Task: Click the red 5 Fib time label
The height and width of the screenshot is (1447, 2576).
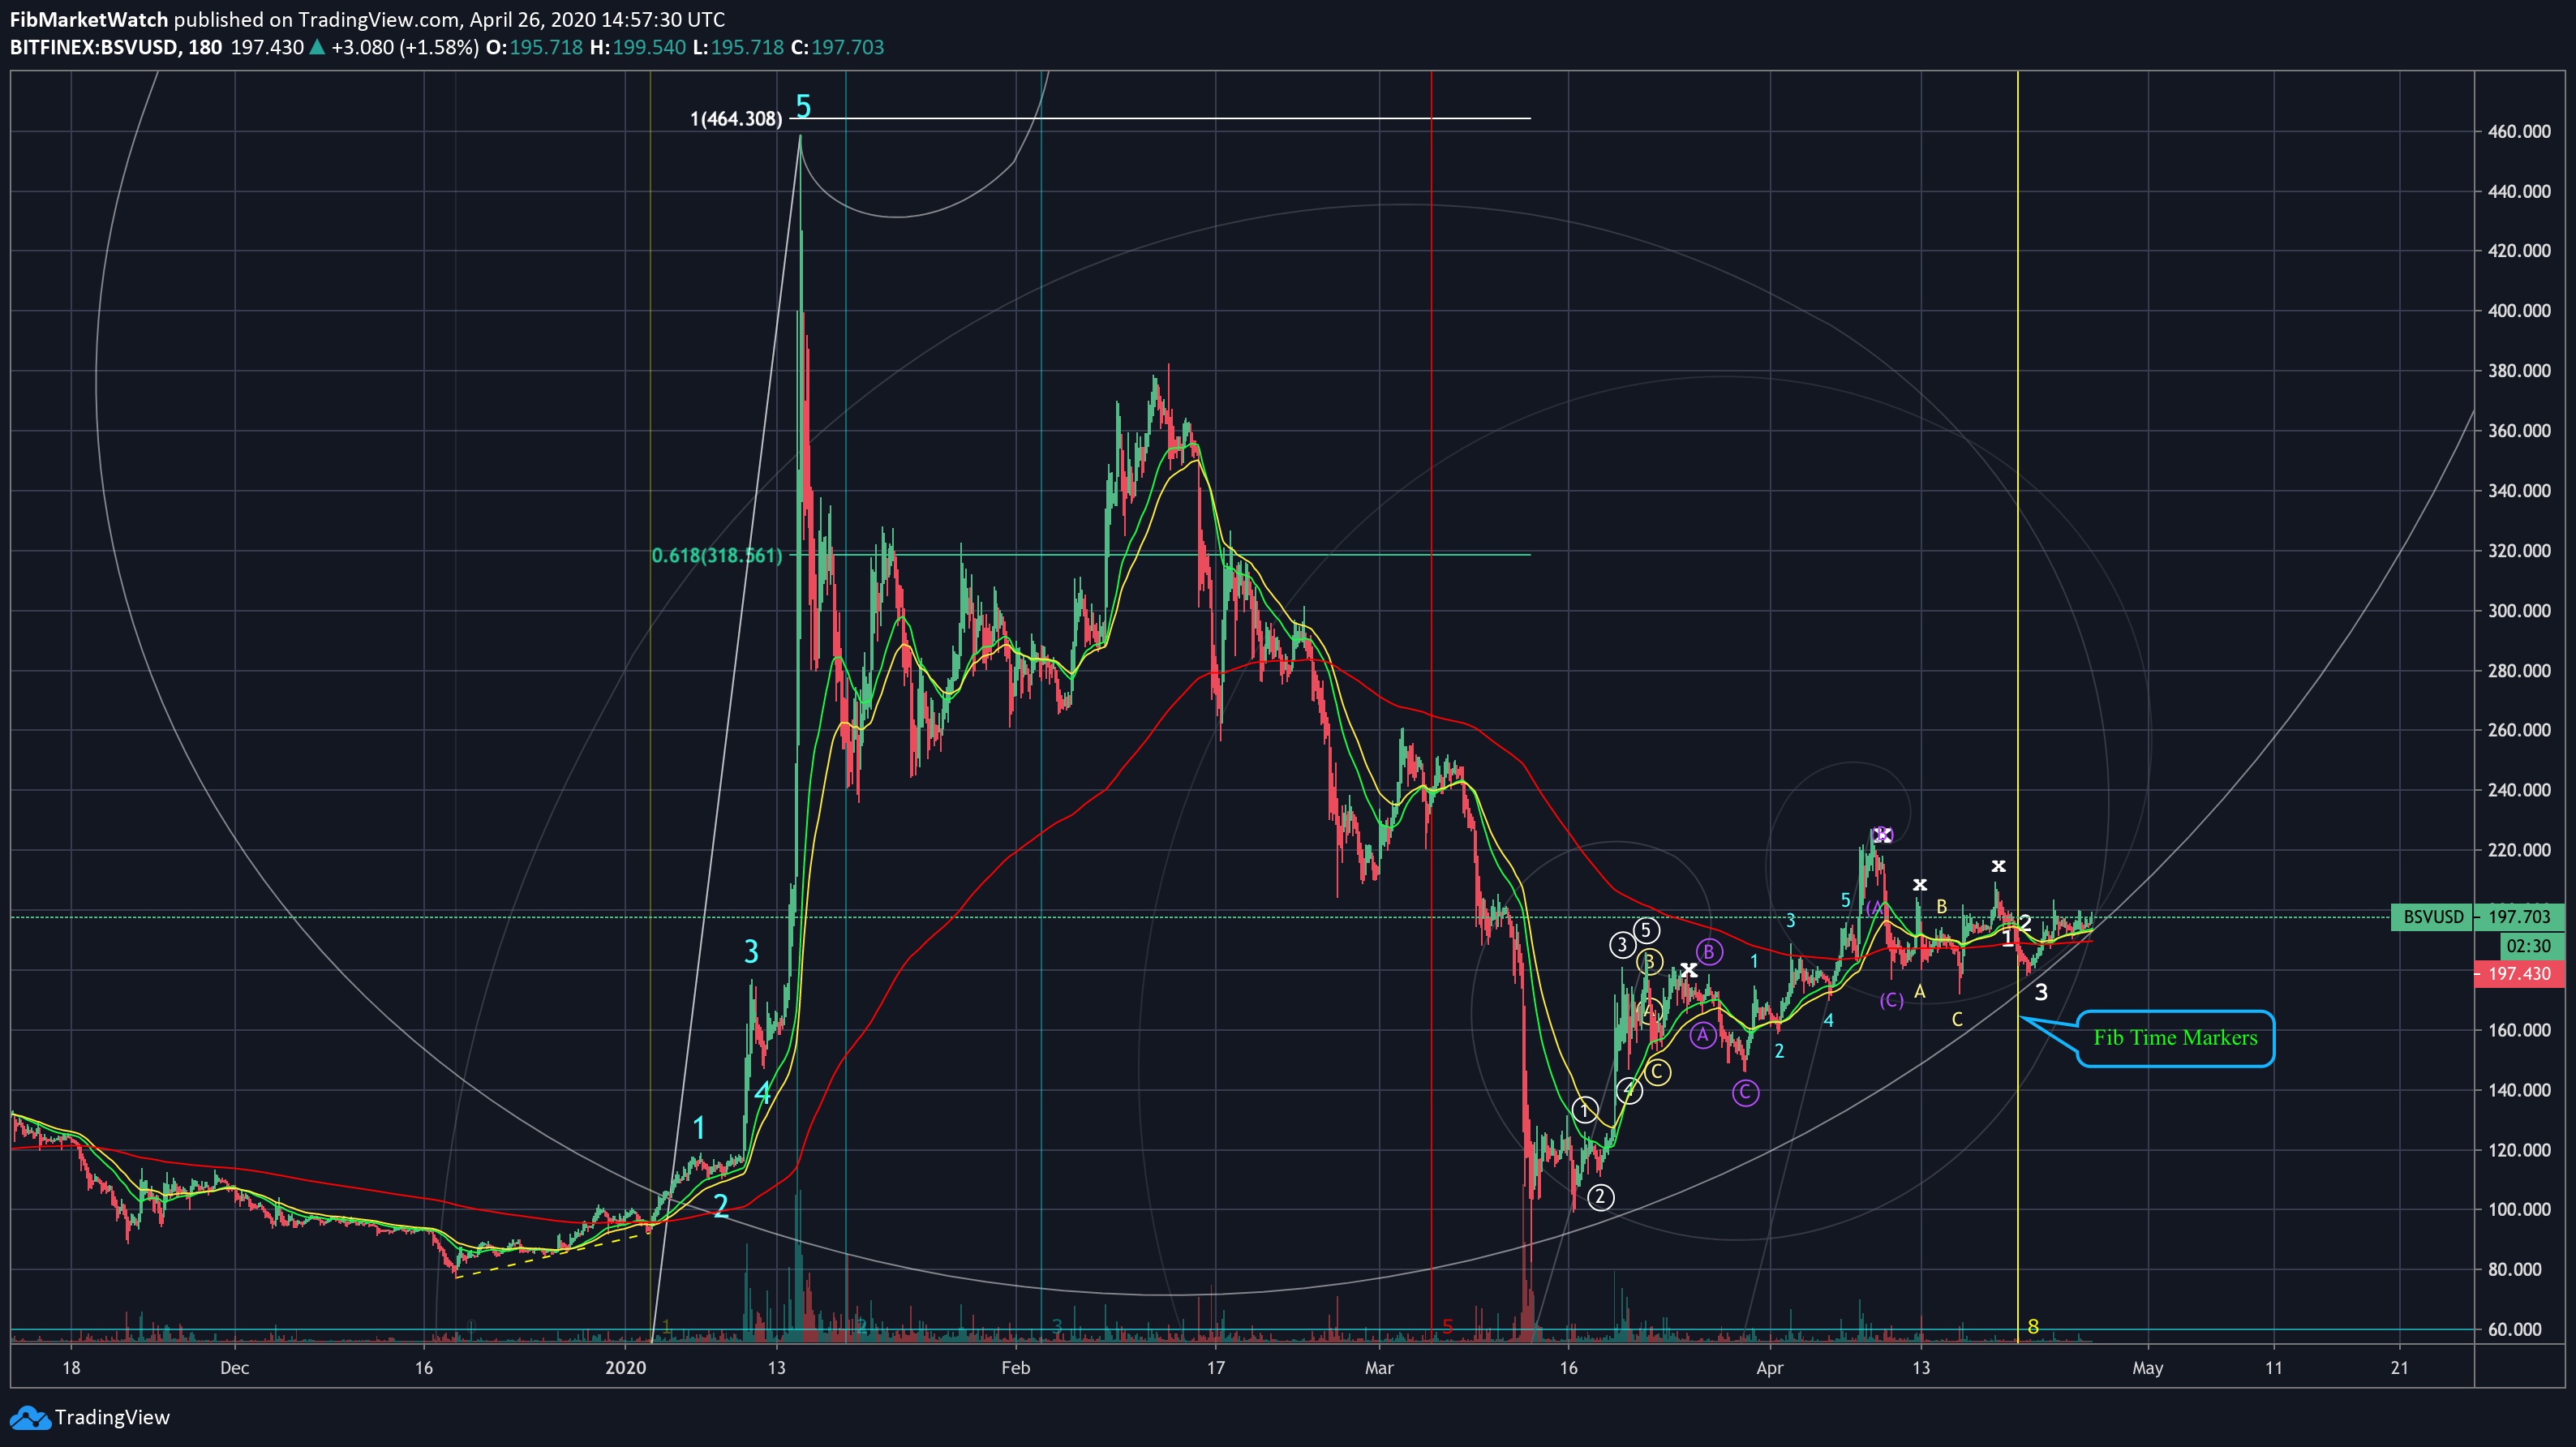Action: point(1447,1327)
